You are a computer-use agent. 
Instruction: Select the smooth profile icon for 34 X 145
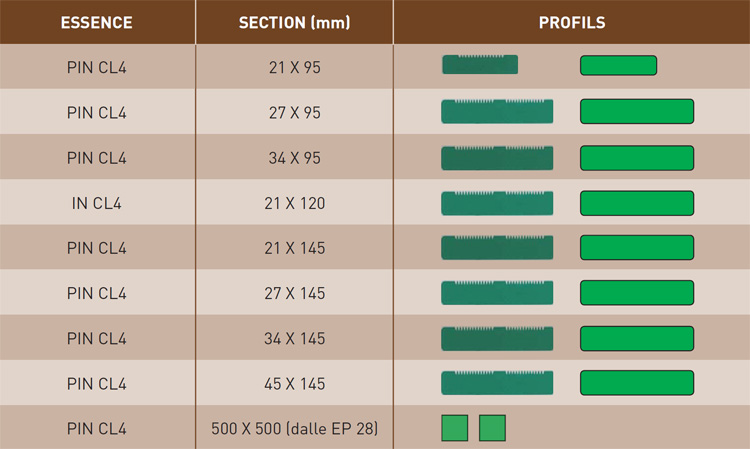[x=637, y=339]
